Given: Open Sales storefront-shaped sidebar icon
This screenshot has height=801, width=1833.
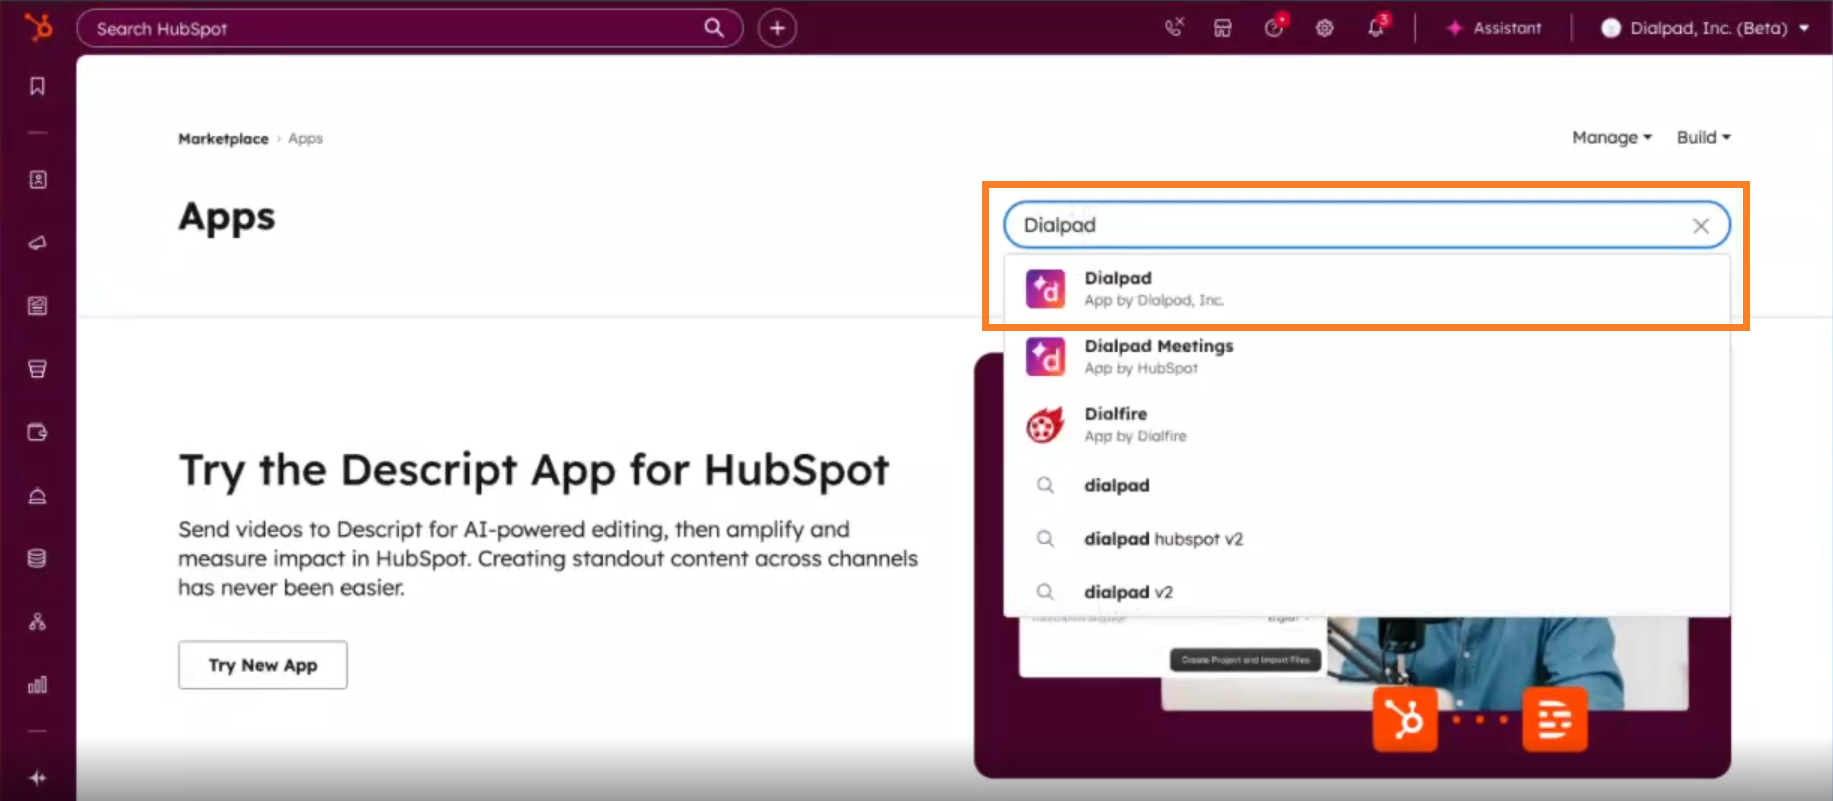Looking at the screenshot, I should 37,369.
